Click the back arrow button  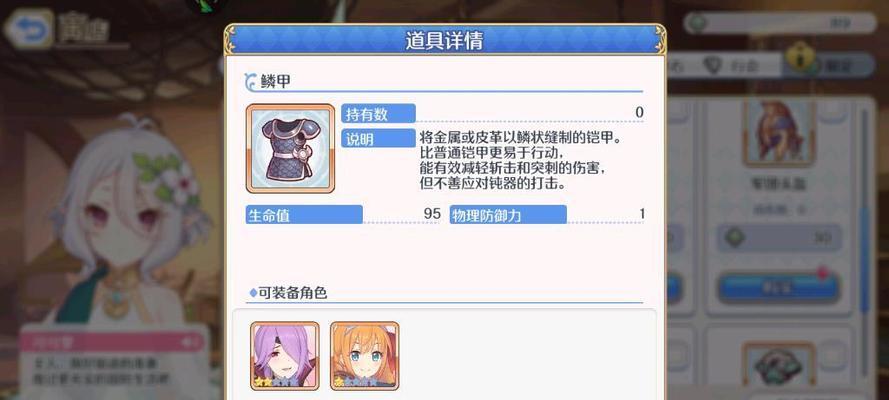29,29
